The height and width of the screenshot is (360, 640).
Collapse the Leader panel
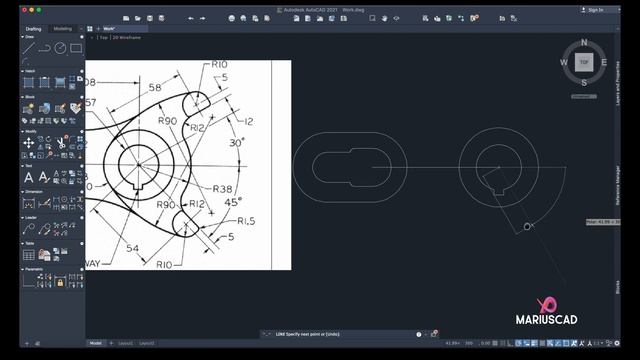[22, 218]
